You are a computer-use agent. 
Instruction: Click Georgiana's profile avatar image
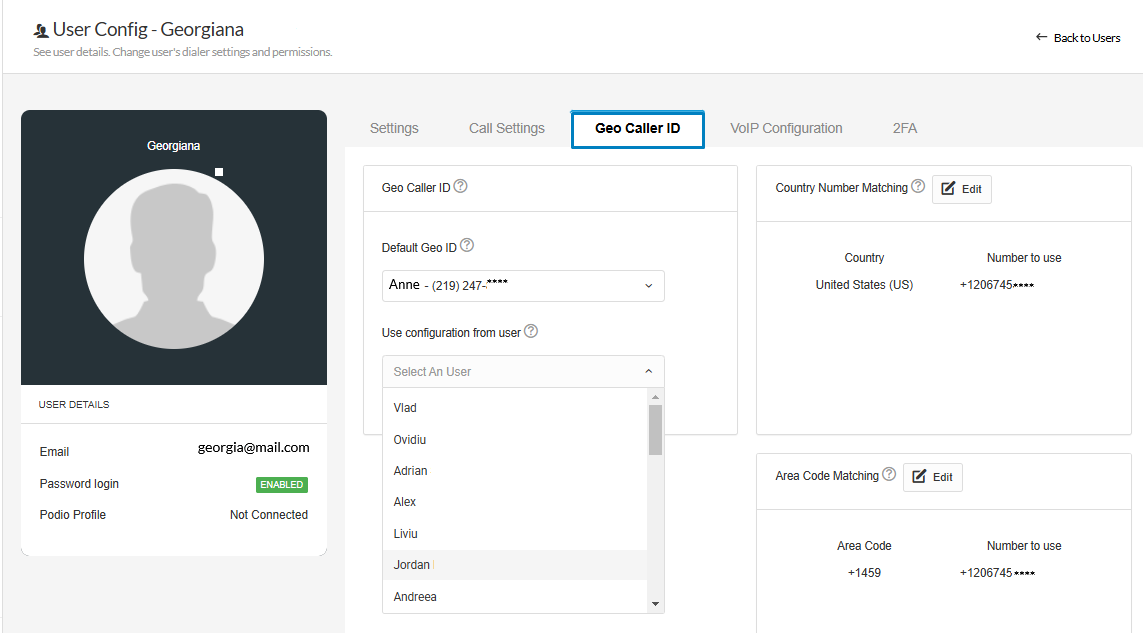174,259
